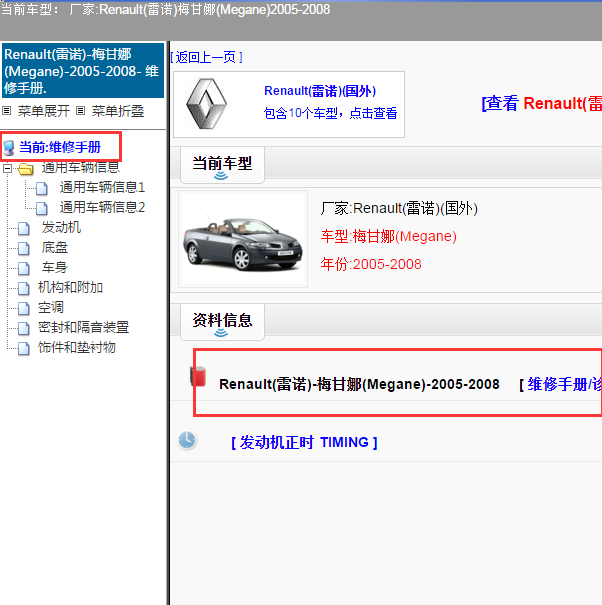The width and height of the screenshot is (602, 605).
Task: Click 包含10个车型，点击查看 link
Action: [330, 113]
